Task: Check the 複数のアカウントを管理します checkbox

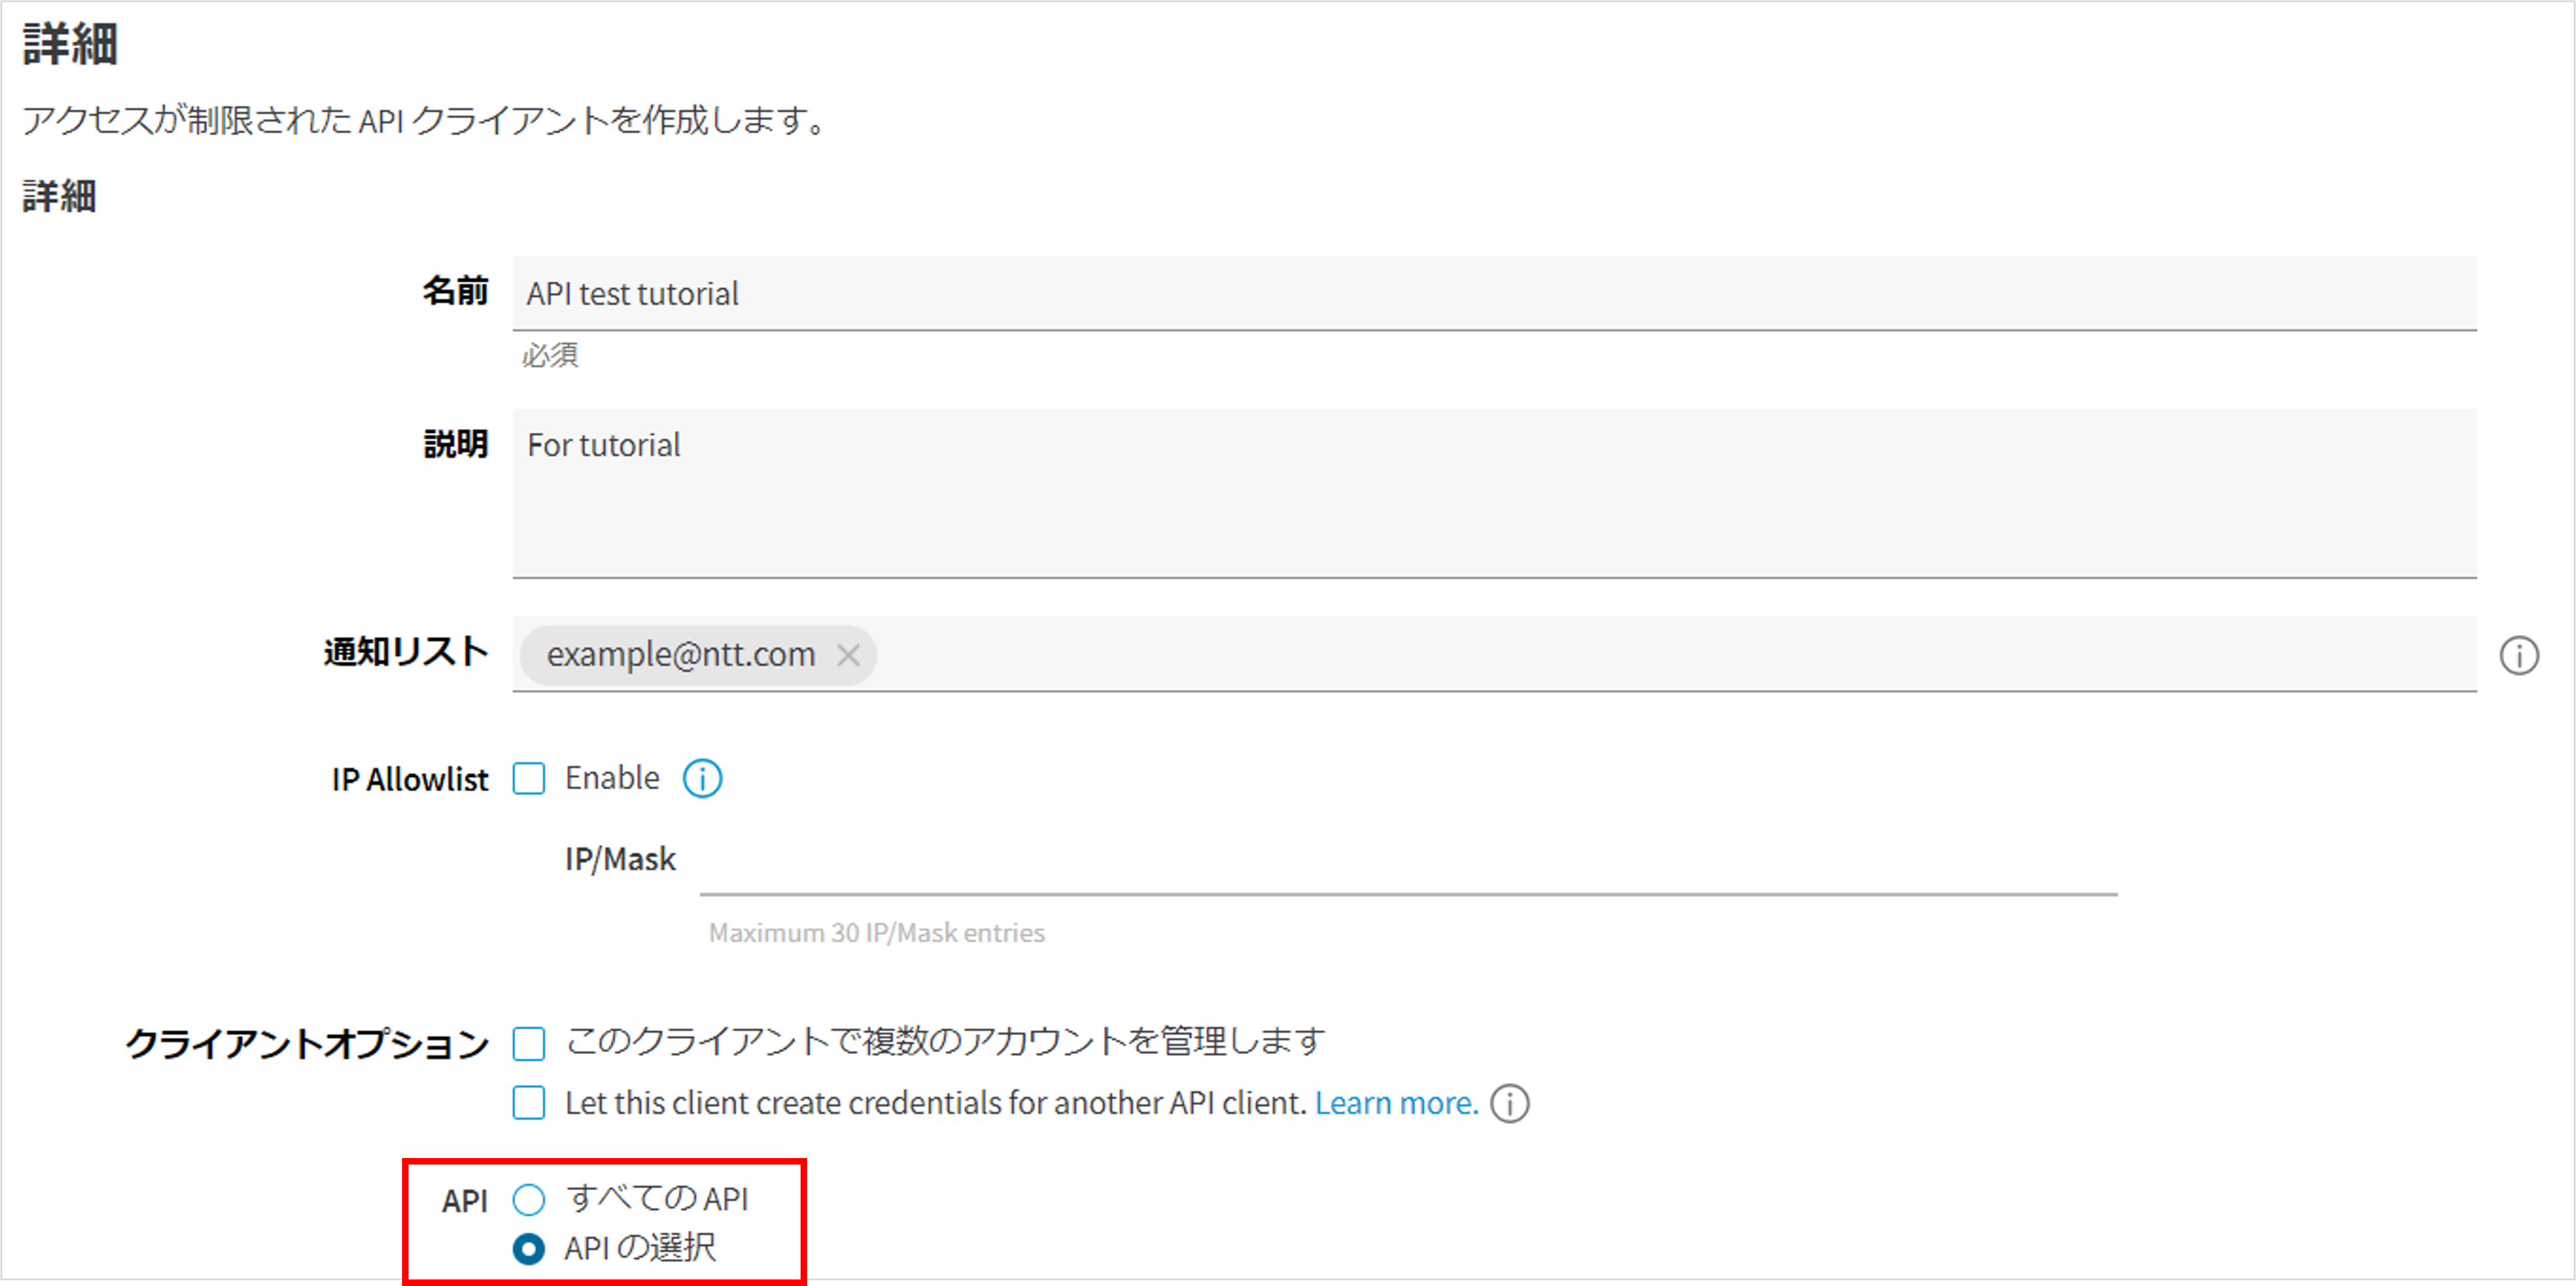Action: 529,1043
